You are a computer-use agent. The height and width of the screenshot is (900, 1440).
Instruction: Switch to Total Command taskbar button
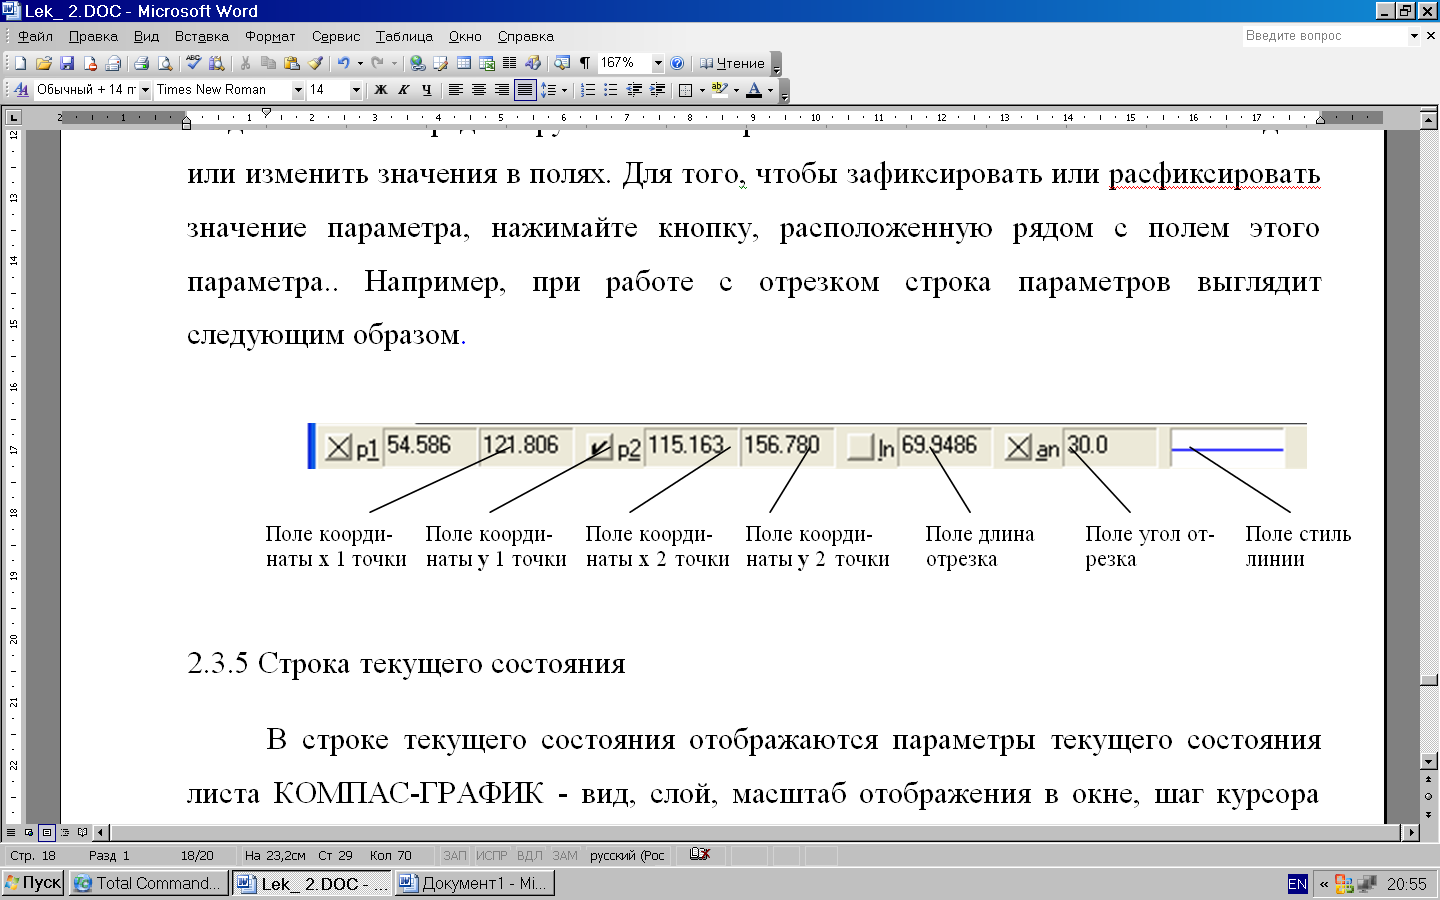148,883
